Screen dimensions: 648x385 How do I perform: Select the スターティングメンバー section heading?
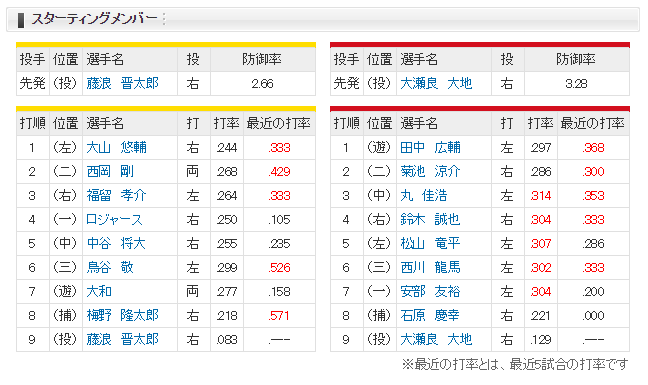94,19
